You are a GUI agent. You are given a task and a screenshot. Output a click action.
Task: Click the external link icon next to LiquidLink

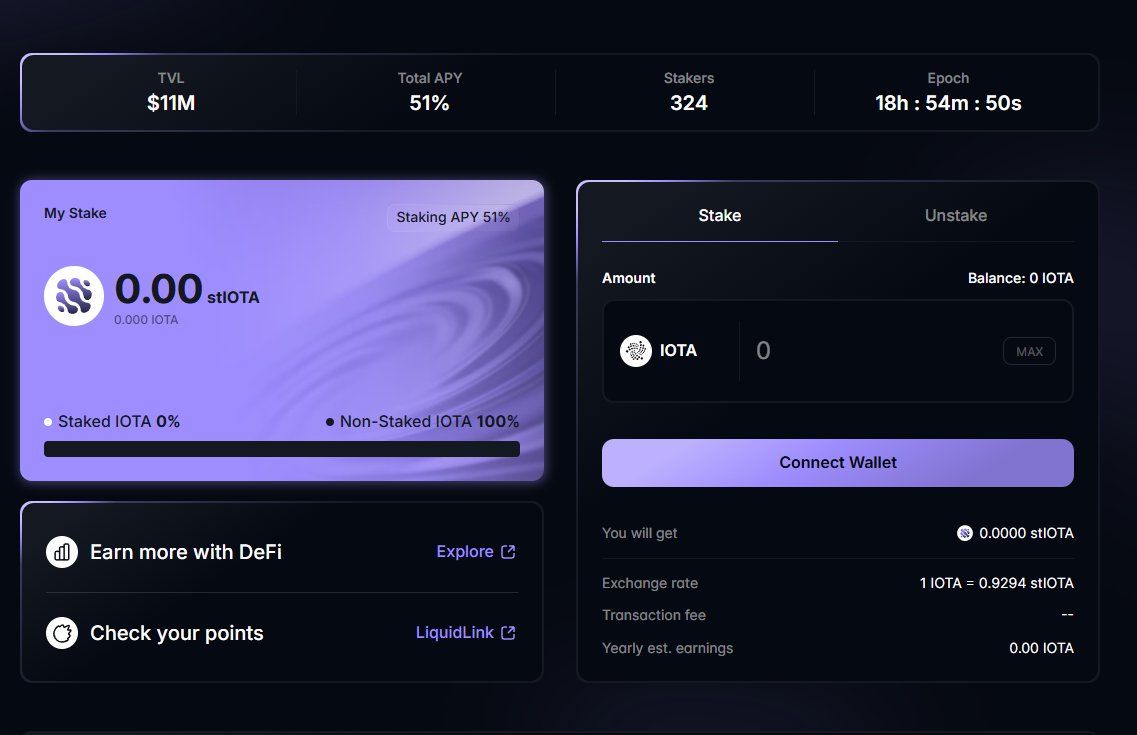point(508,633)
